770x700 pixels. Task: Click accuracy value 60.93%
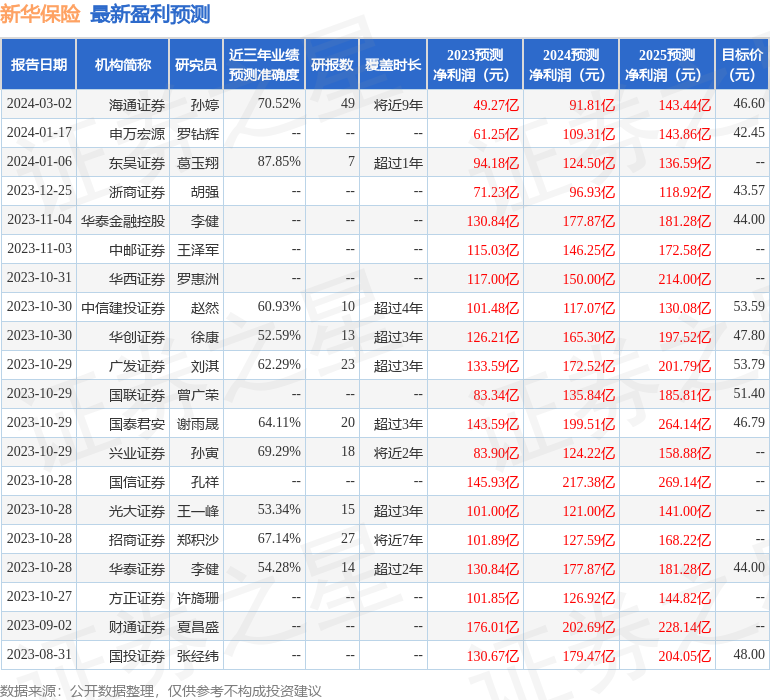[x=279, y=307]
